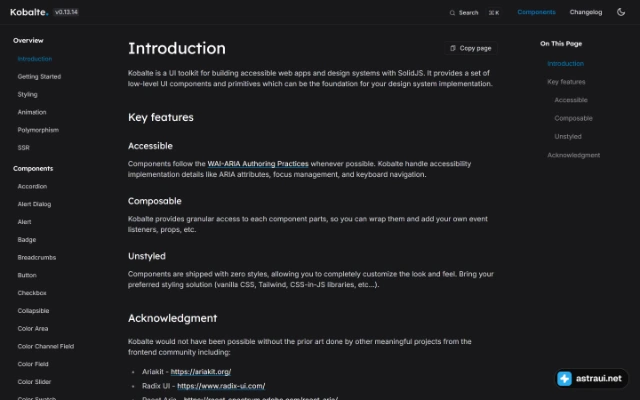
Task: Jump to Key features section
Action: tap(566, 82)
